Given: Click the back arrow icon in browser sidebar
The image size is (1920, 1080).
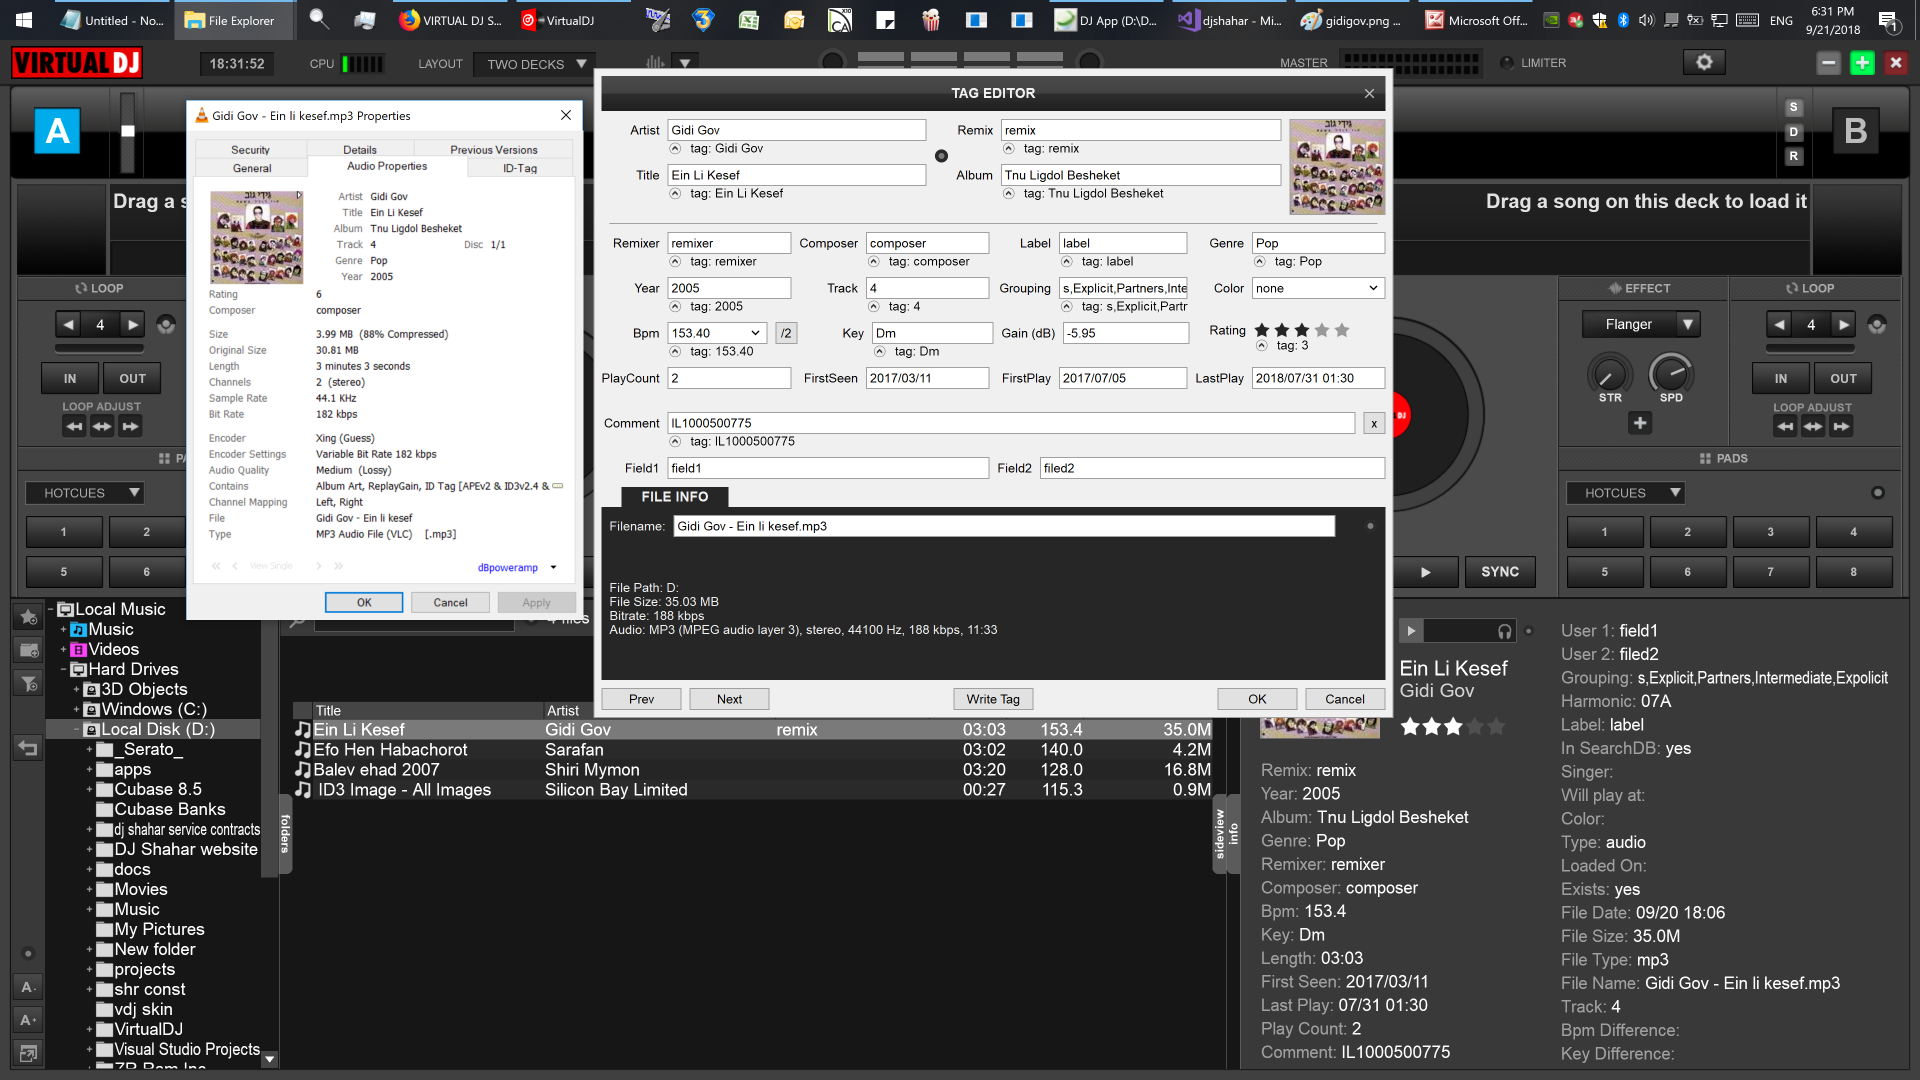Looking at the screenshot, I should (28, 748).
